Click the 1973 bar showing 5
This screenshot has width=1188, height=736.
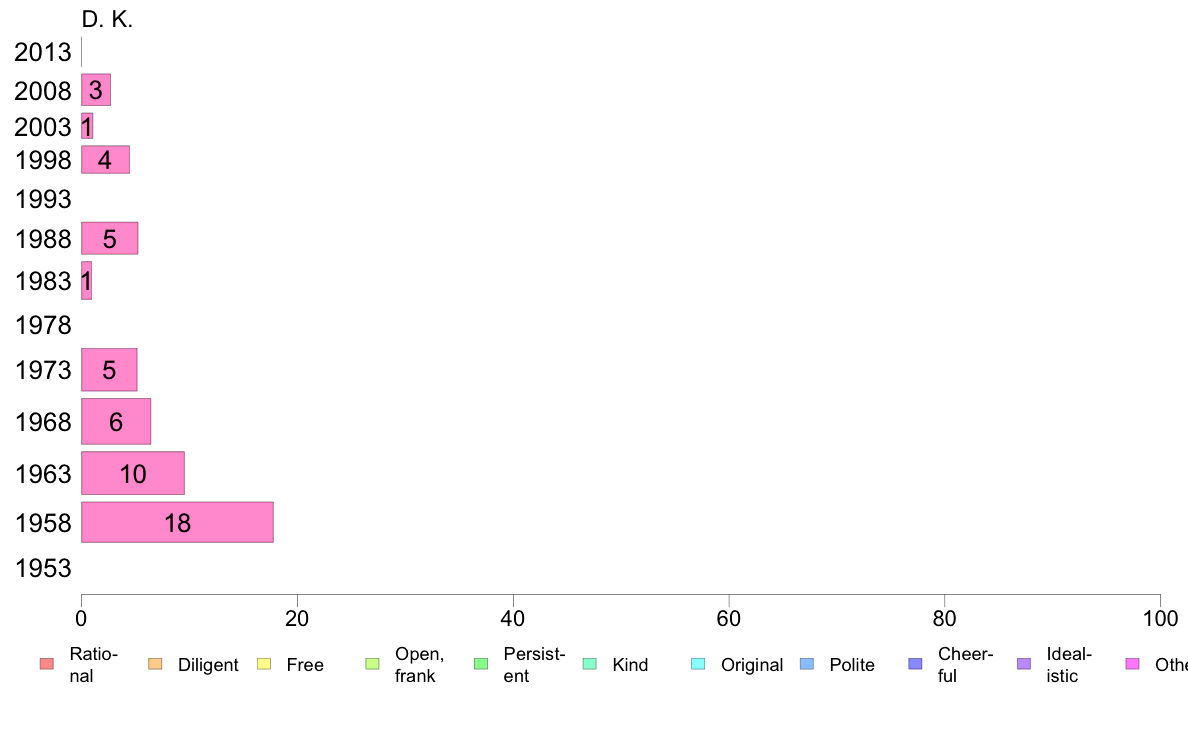pyautogui.click(x=109, y=370)
